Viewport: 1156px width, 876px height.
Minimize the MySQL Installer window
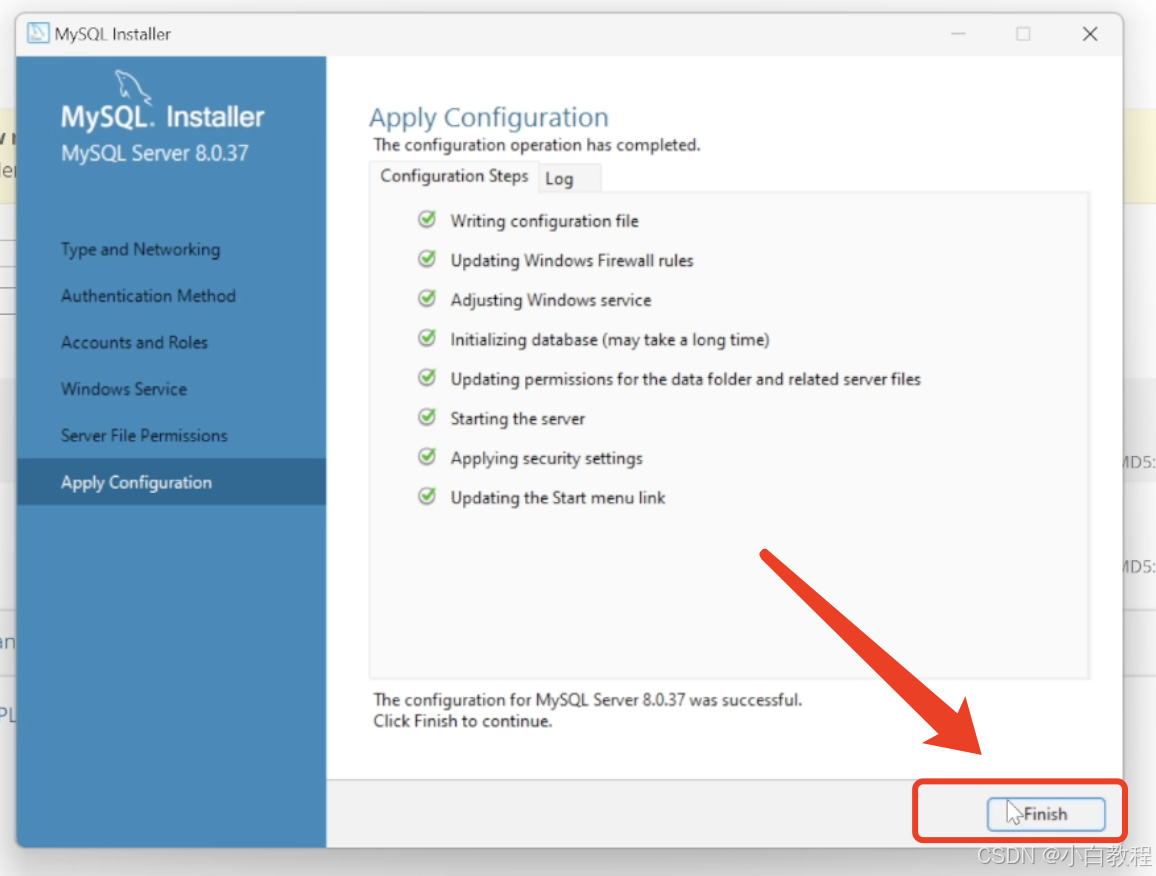(x=958, y=34)
